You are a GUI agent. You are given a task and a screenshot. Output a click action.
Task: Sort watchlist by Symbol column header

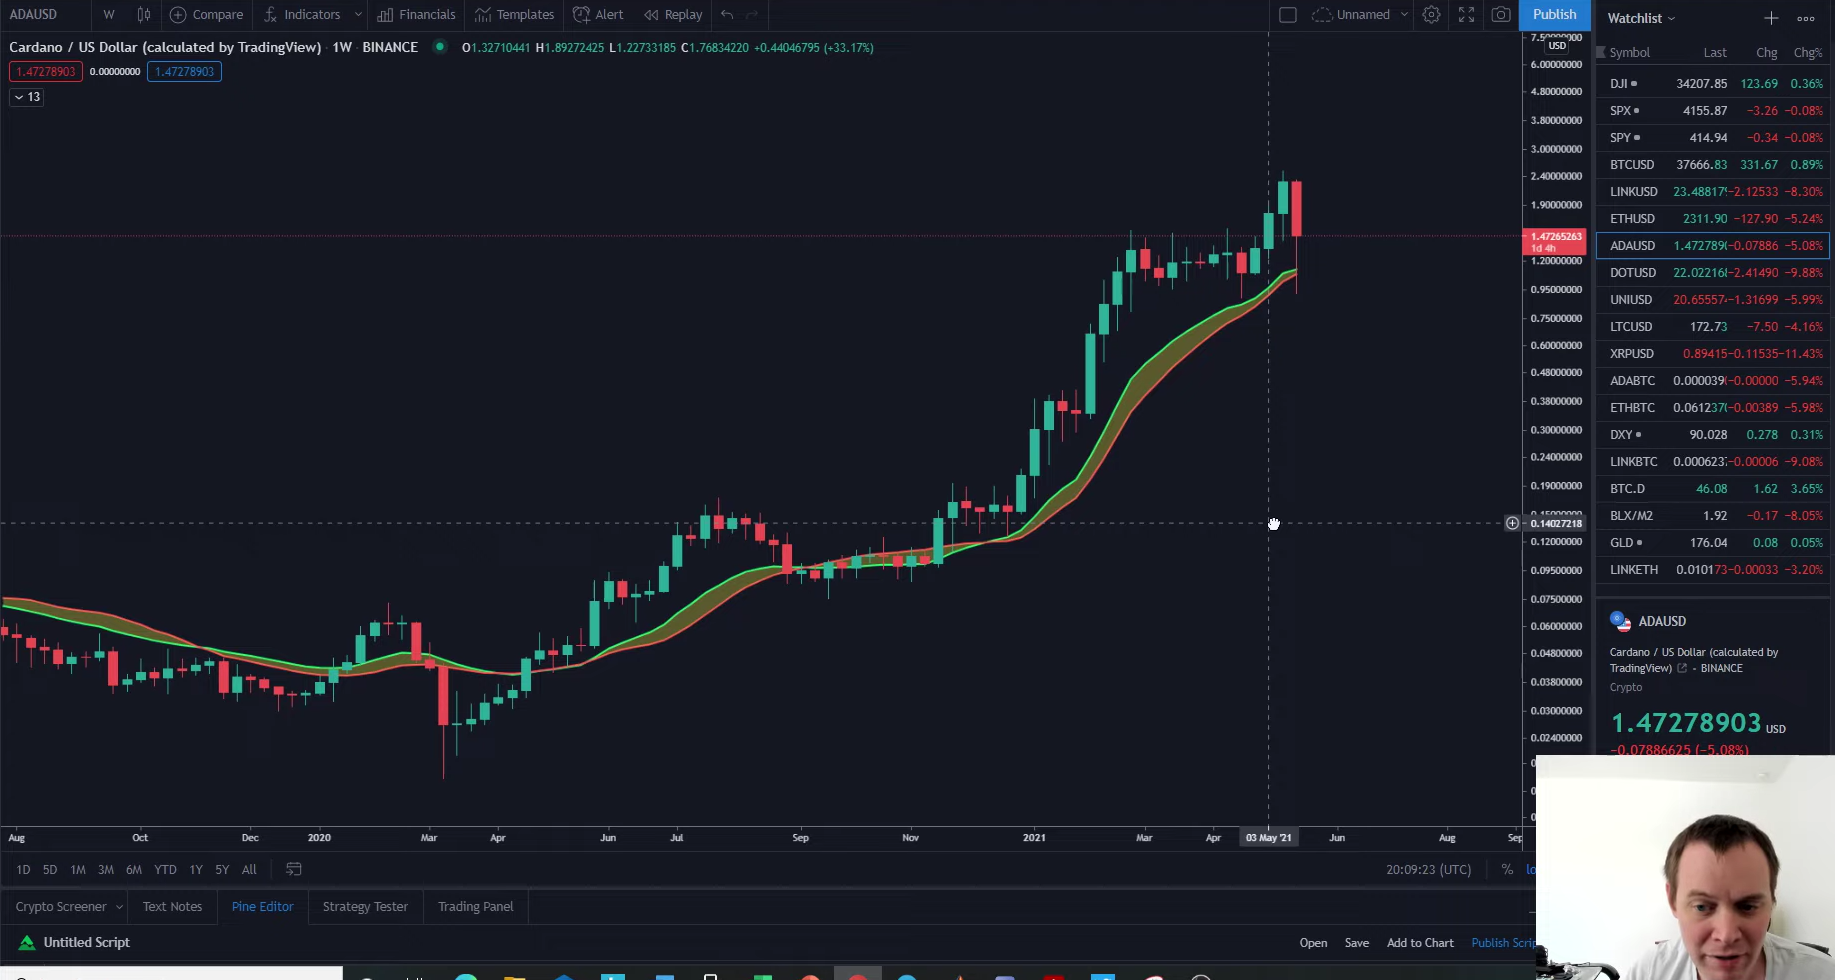[x=1629, y=52]
